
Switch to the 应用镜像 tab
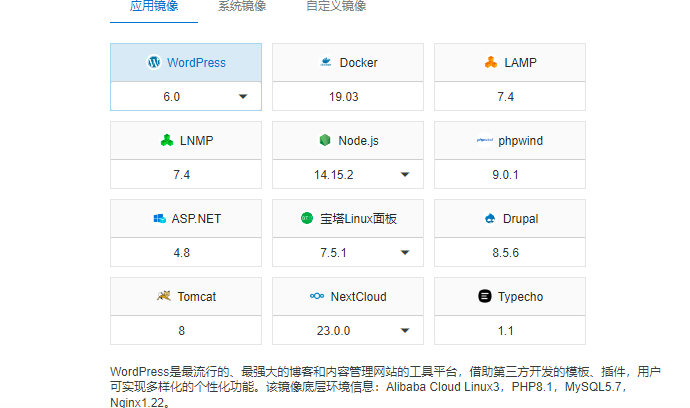click(x=154, y=6)
